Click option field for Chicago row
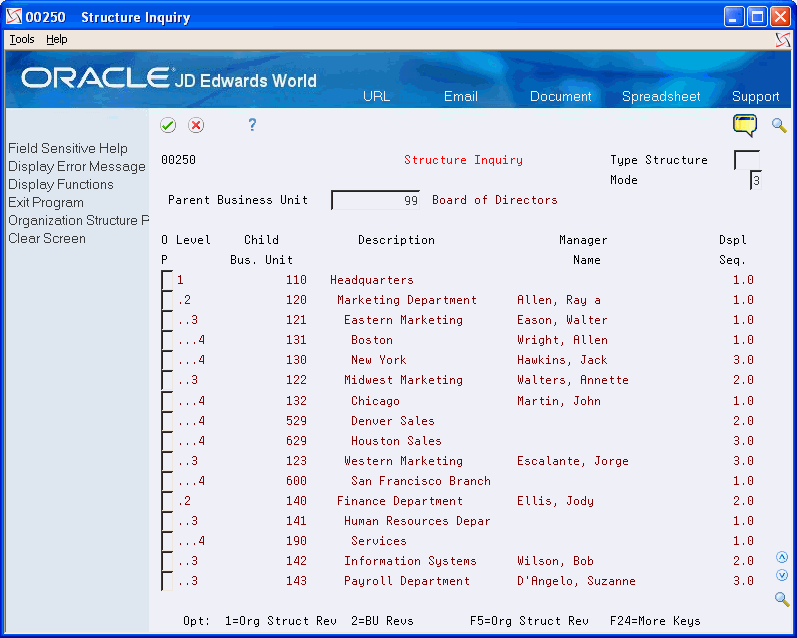 point(167,401)
